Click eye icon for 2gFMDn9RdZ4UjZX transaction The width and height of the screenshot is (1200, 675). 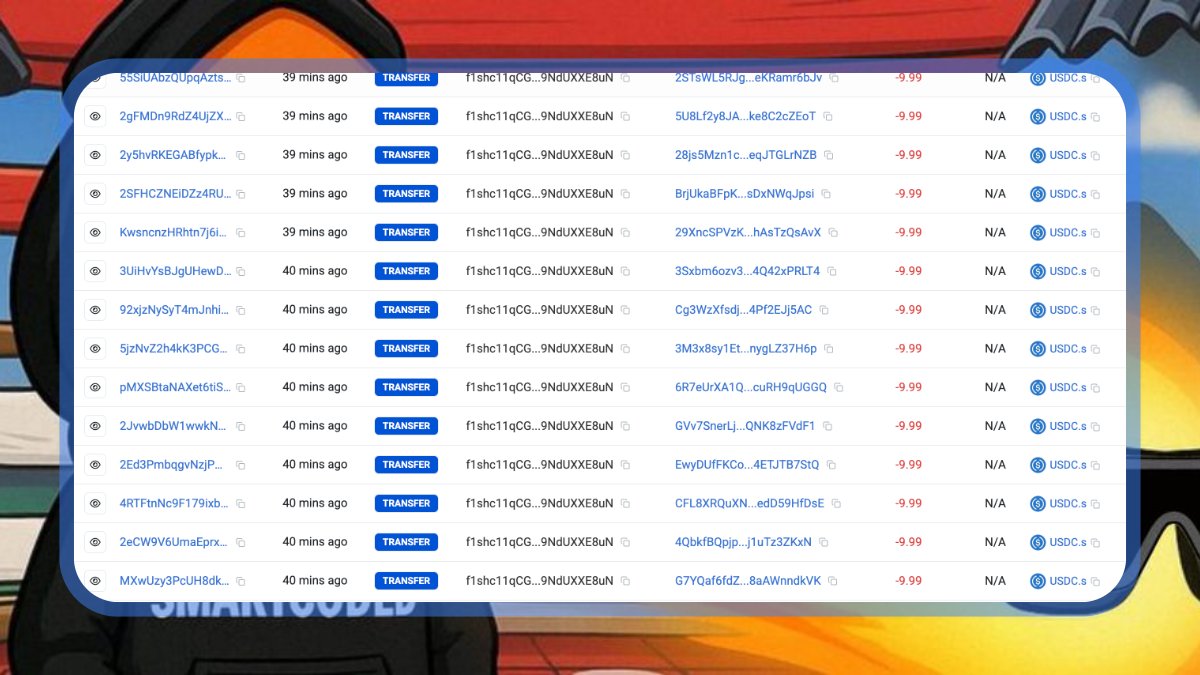pyautogui.click(x=95, y=116)
